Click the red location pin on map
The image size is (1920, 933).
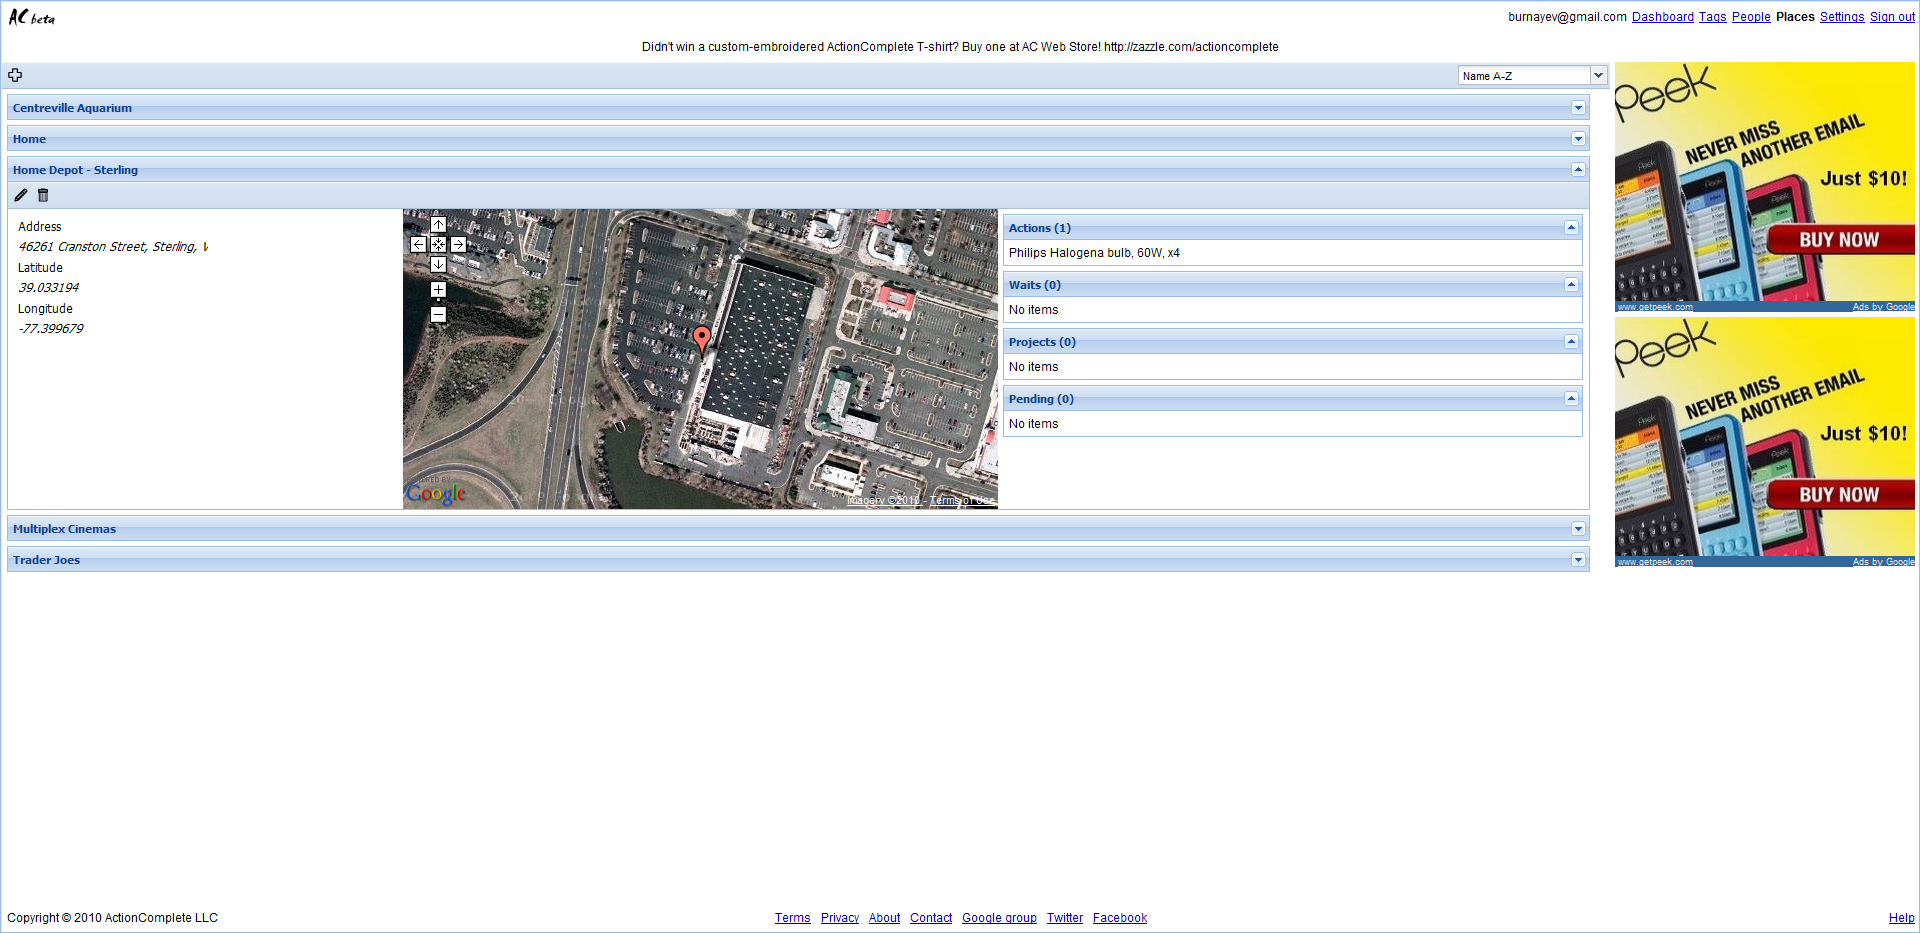702,338
